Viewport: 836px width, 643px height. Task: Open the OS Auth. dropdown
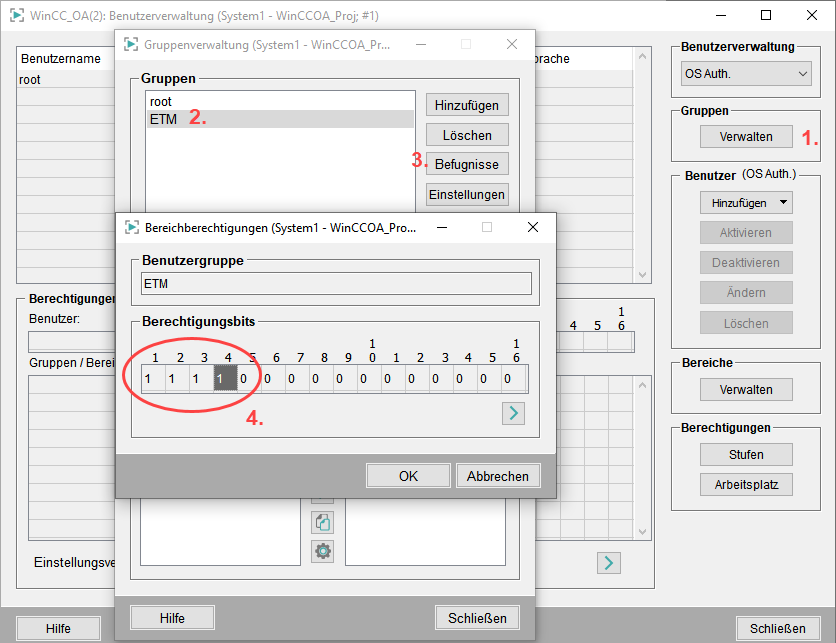coord(746,74)
